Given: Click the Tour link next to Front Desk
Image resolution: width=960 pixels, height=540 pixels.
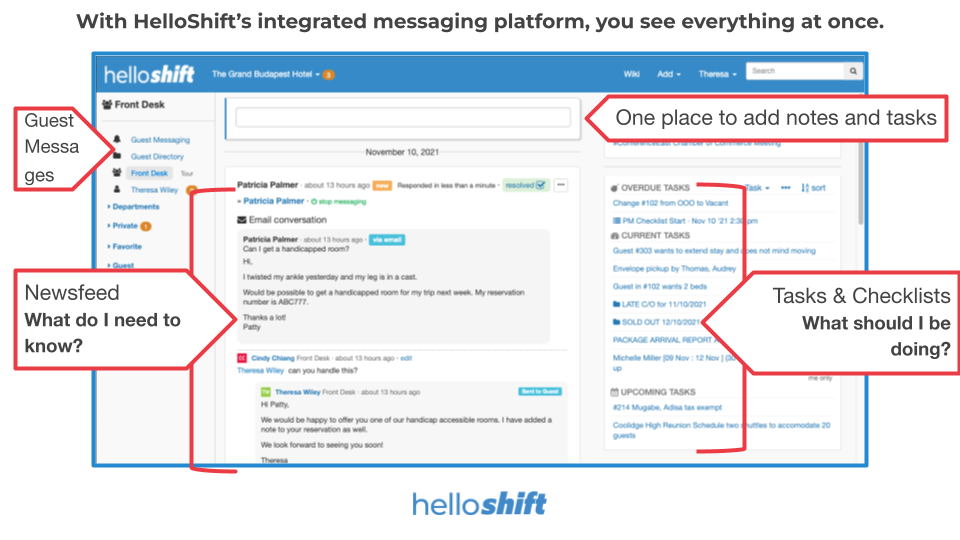Looking at the screenshot, I should [x=187, y=173].
